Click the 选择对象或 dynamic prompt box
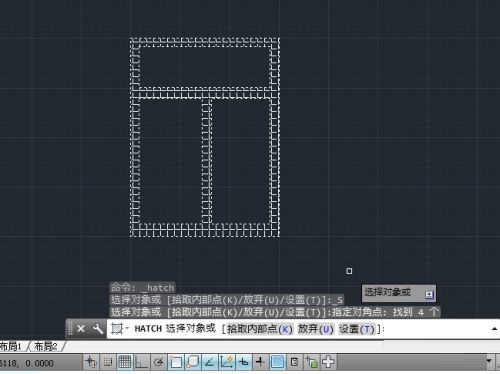Screen dimensions: 500x374 [x=399, y=293]
